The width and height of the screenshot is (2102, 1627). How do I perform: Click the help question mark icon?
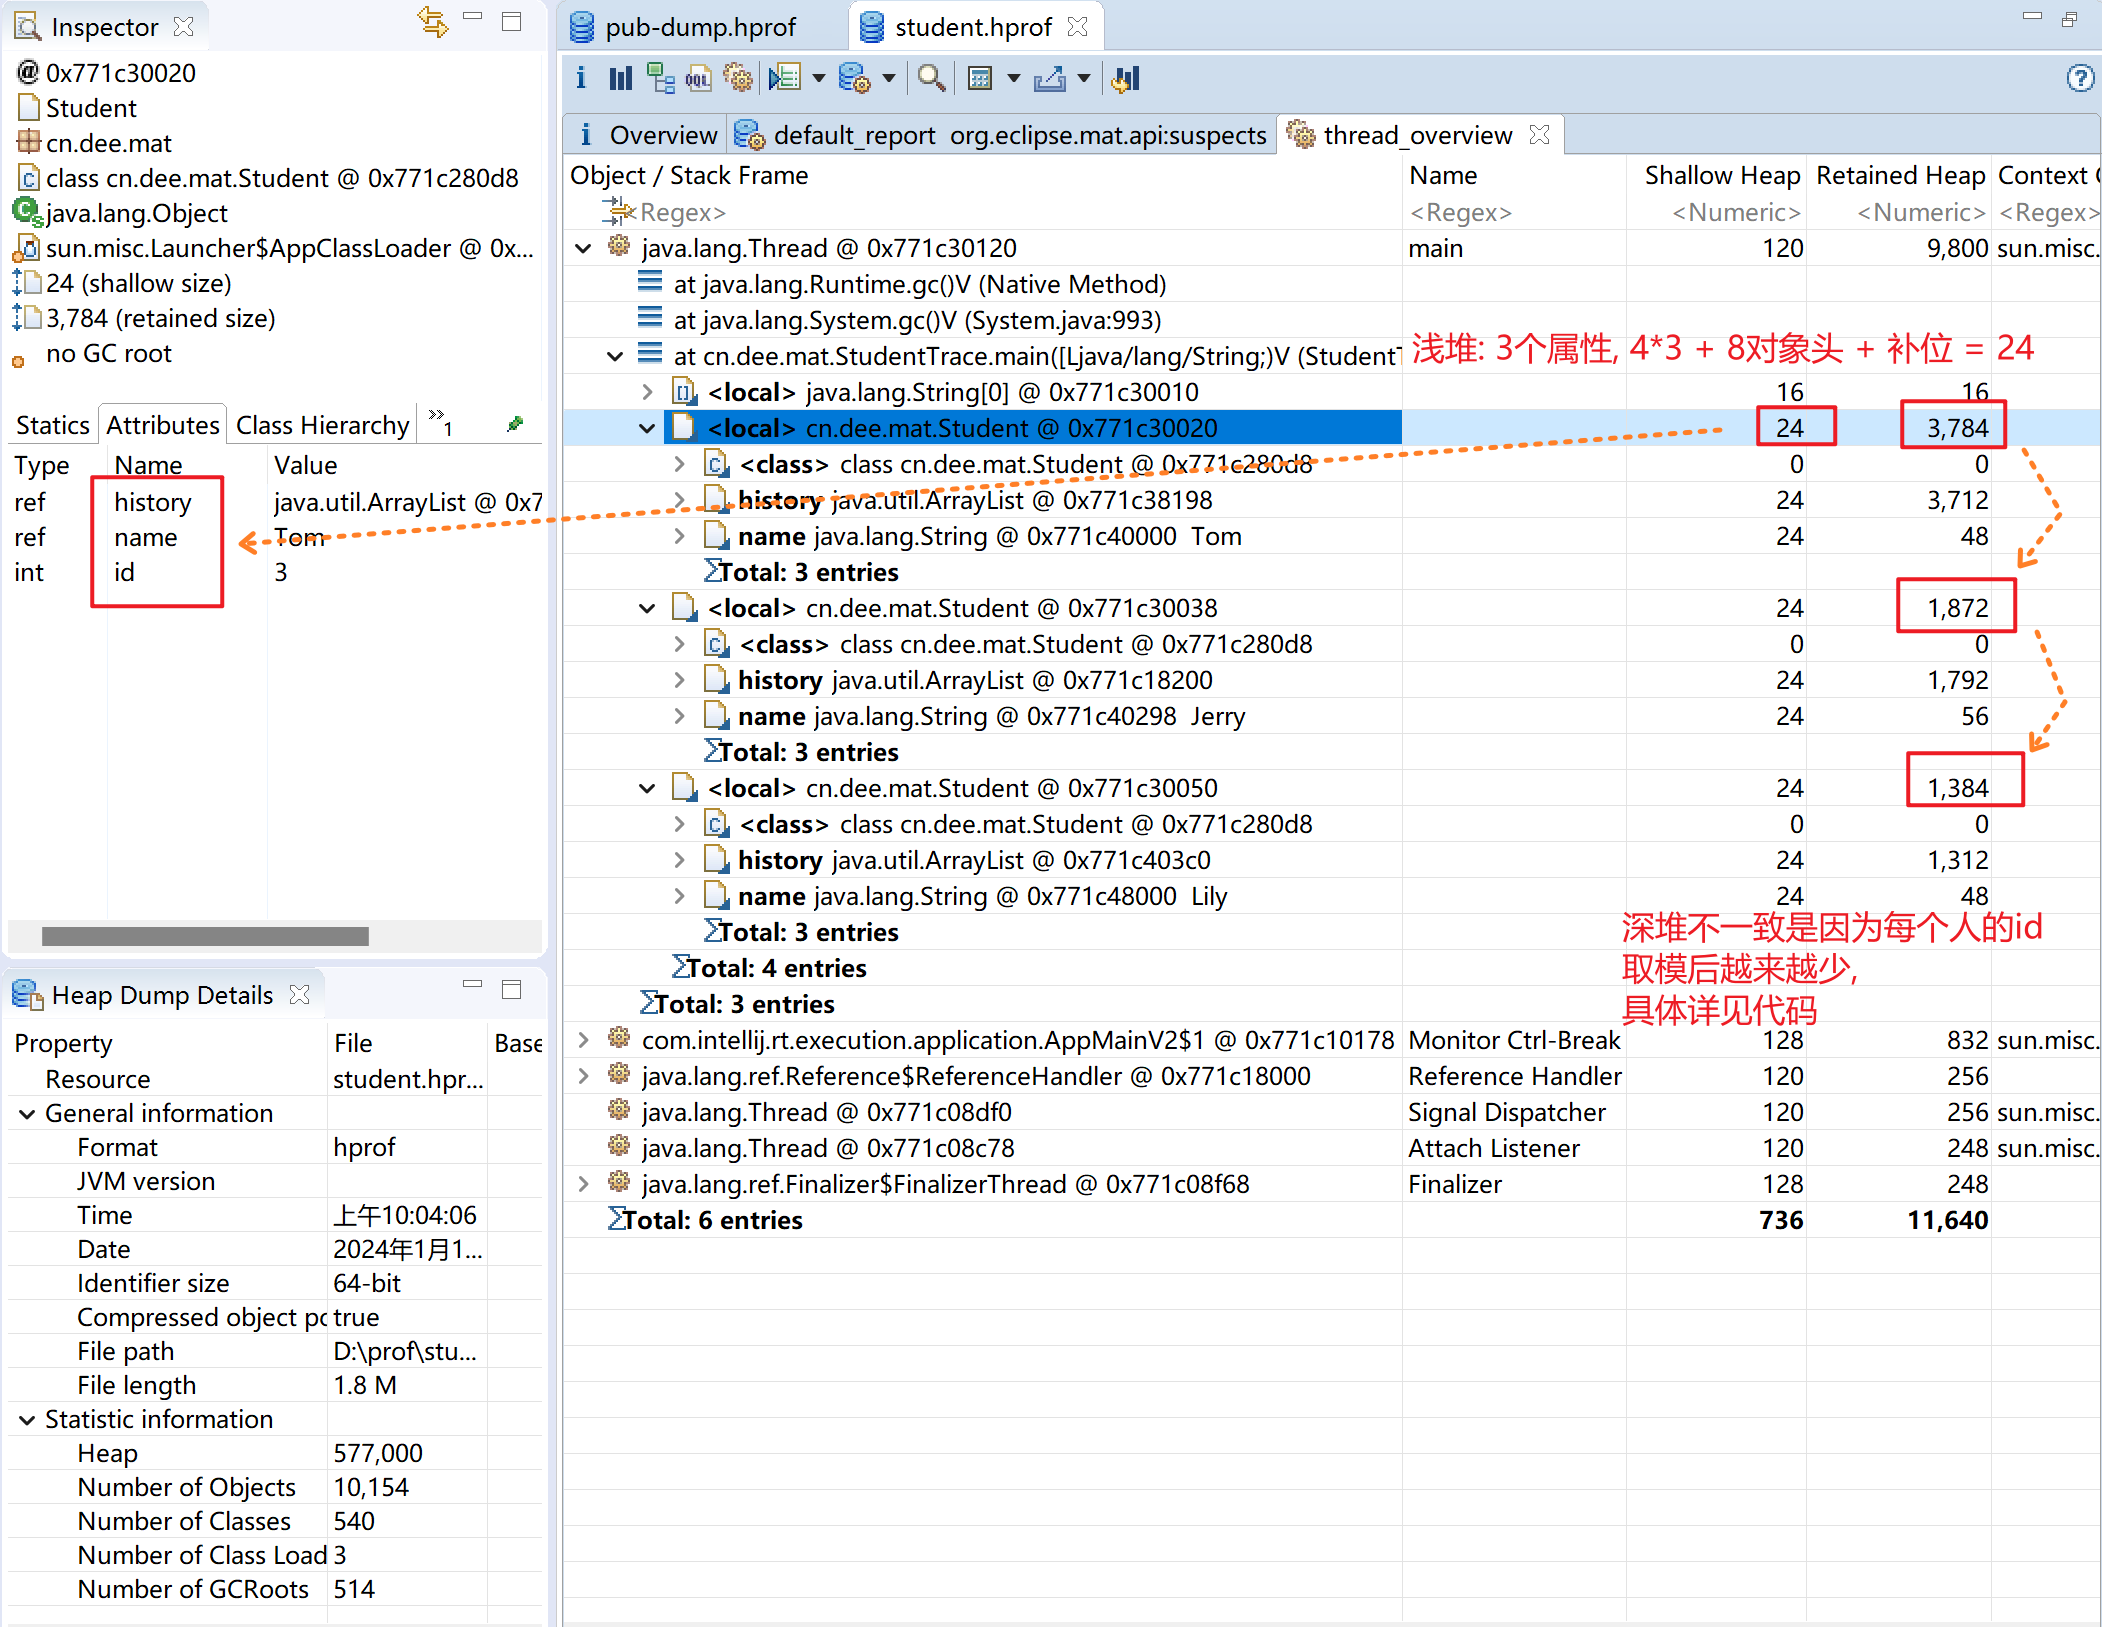(x=2080, y=78)
